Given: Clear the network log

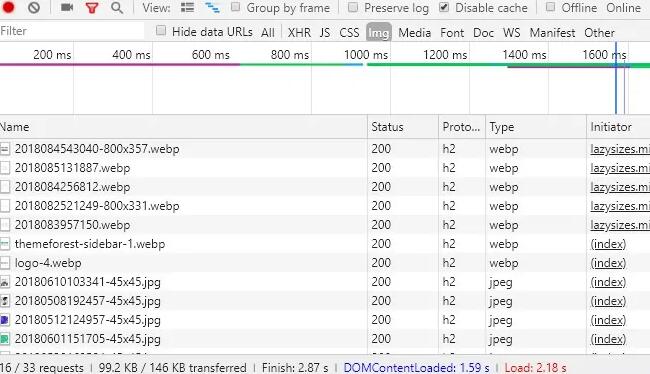Looking at the screenshot, I should coord(34,7).
